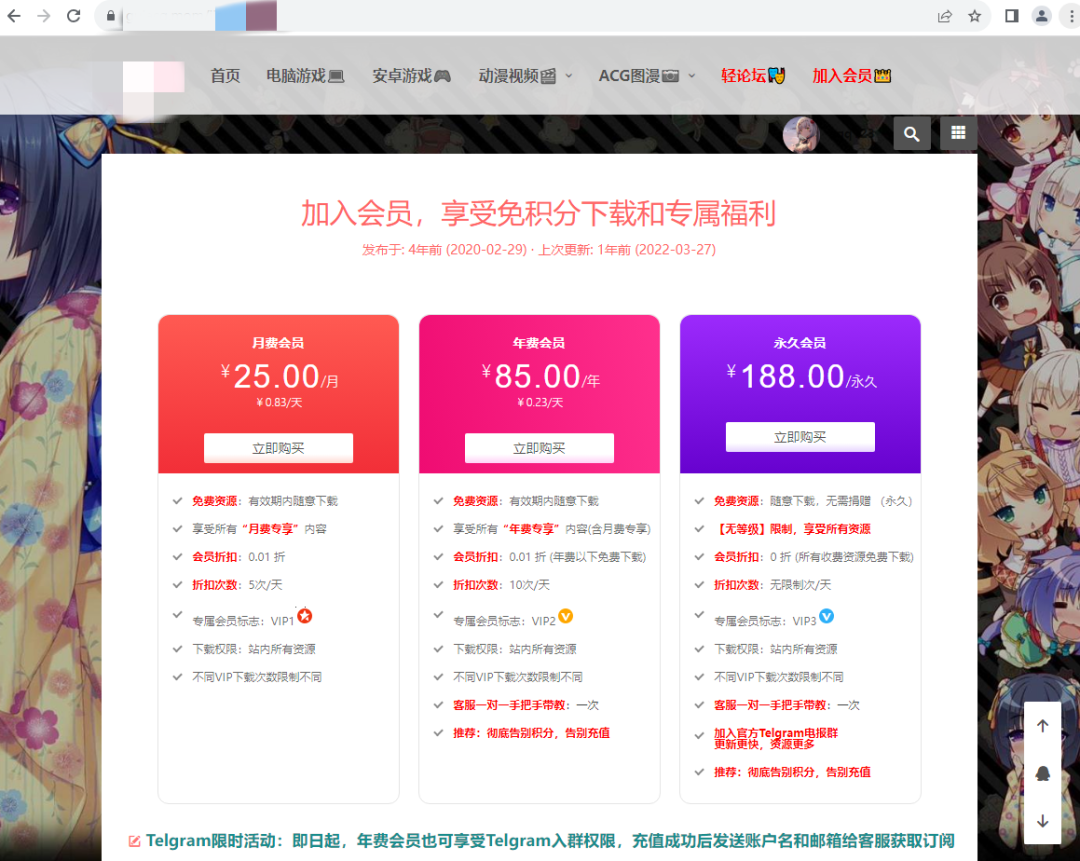Open the grid menu icon beside search
The height and width of the screenshot is (861, 1080).
click(958, 133)
